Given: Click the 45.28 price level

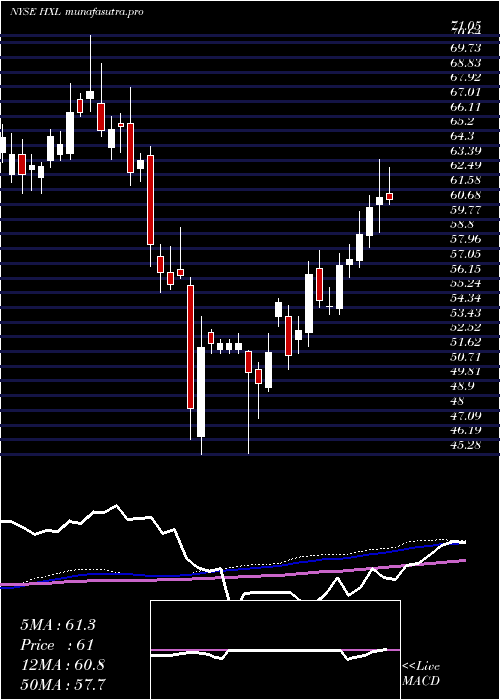Looking at the screenshot, I should [466, 445].
